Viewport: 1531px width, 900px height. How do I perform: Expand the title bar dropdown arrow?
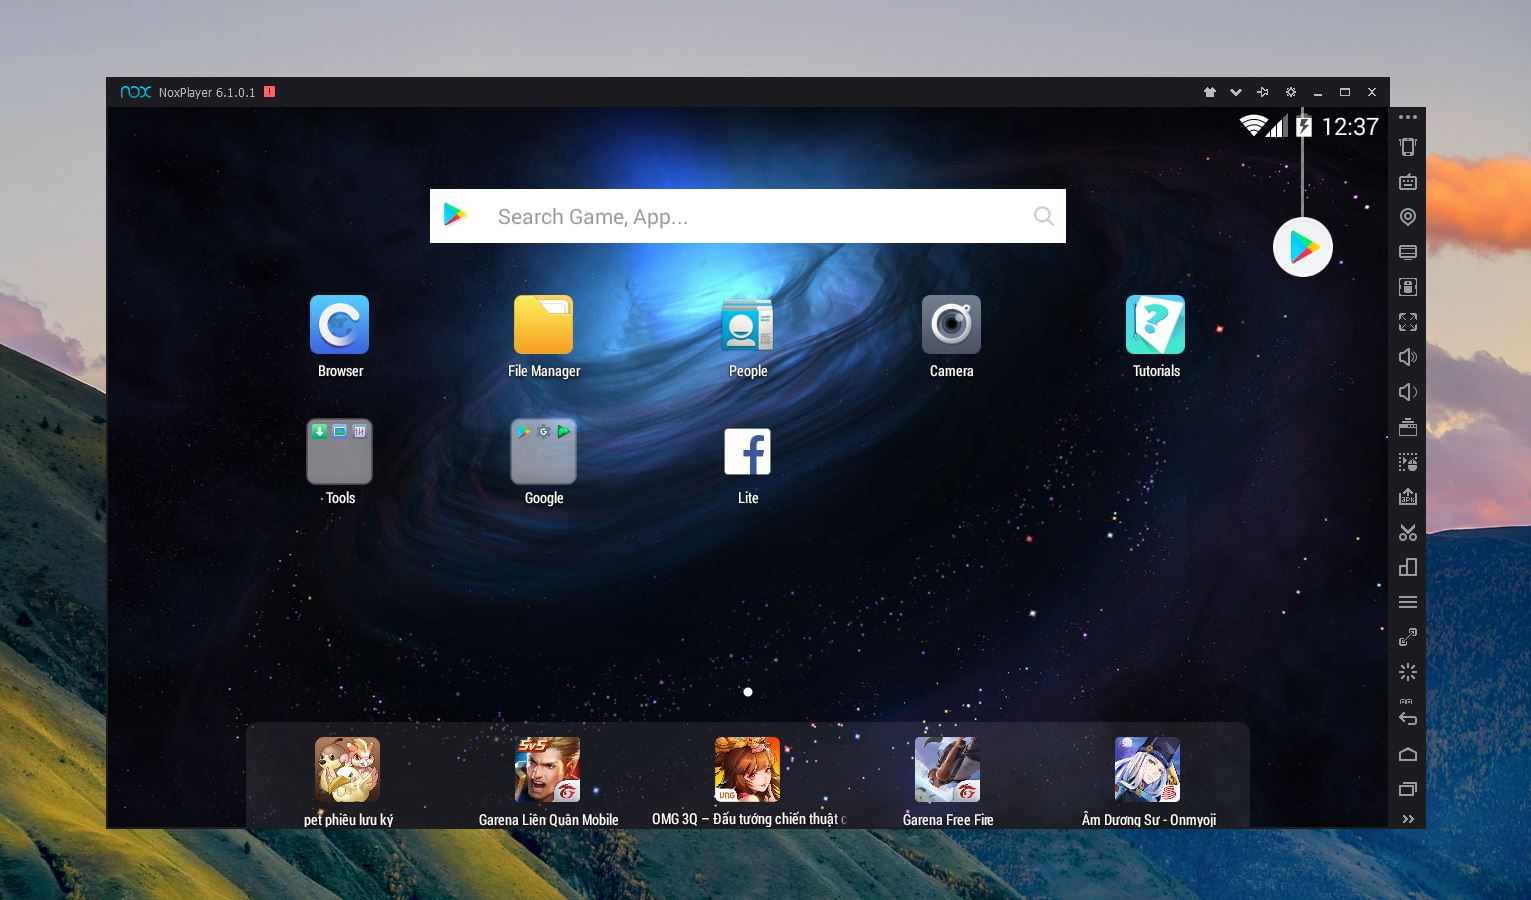point(1236,92)
